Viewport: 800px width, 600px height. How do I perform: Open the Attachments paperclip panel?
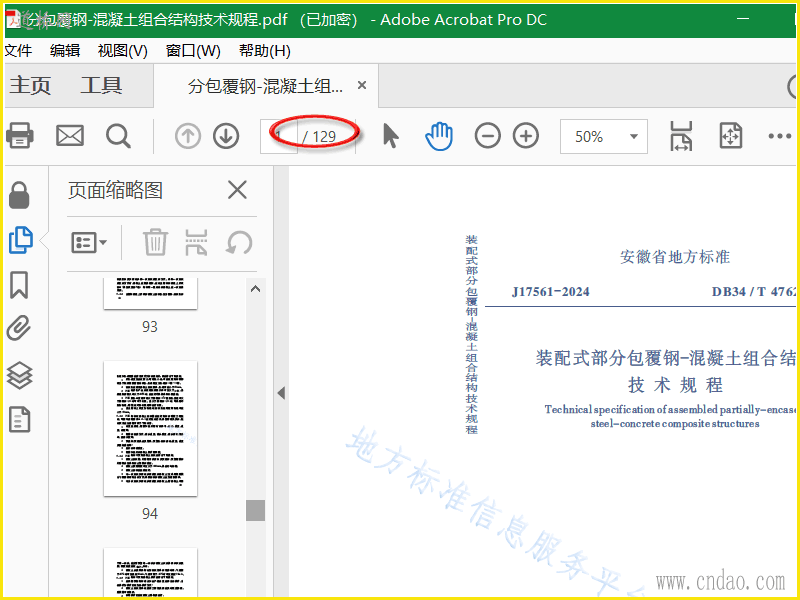[x=19, y=328]
